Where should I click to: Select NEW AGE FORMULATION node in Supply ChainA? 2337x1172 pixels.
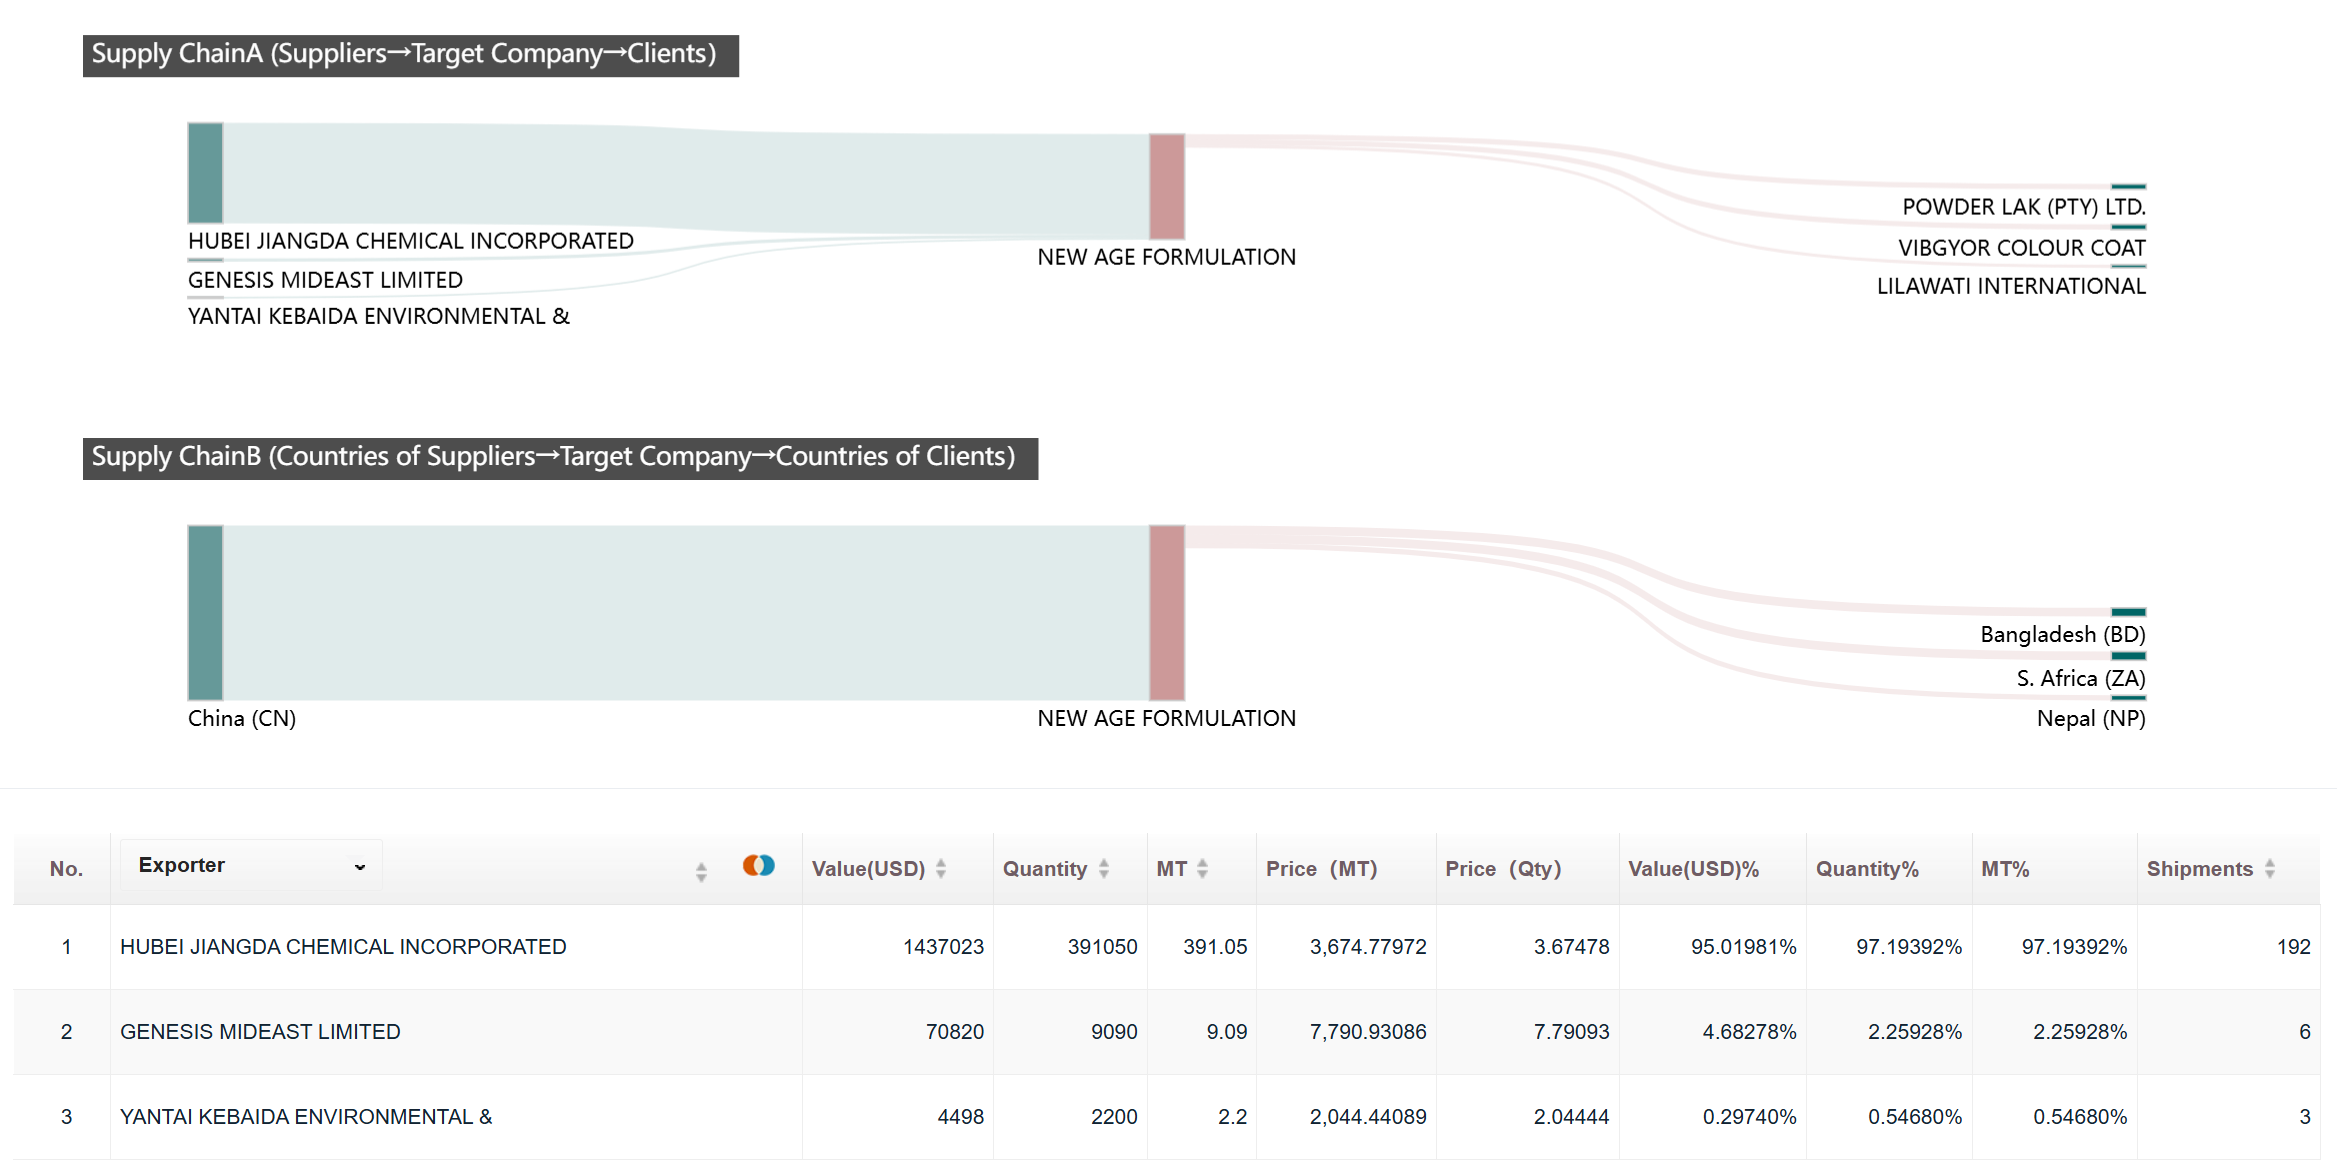point(1167,187)
